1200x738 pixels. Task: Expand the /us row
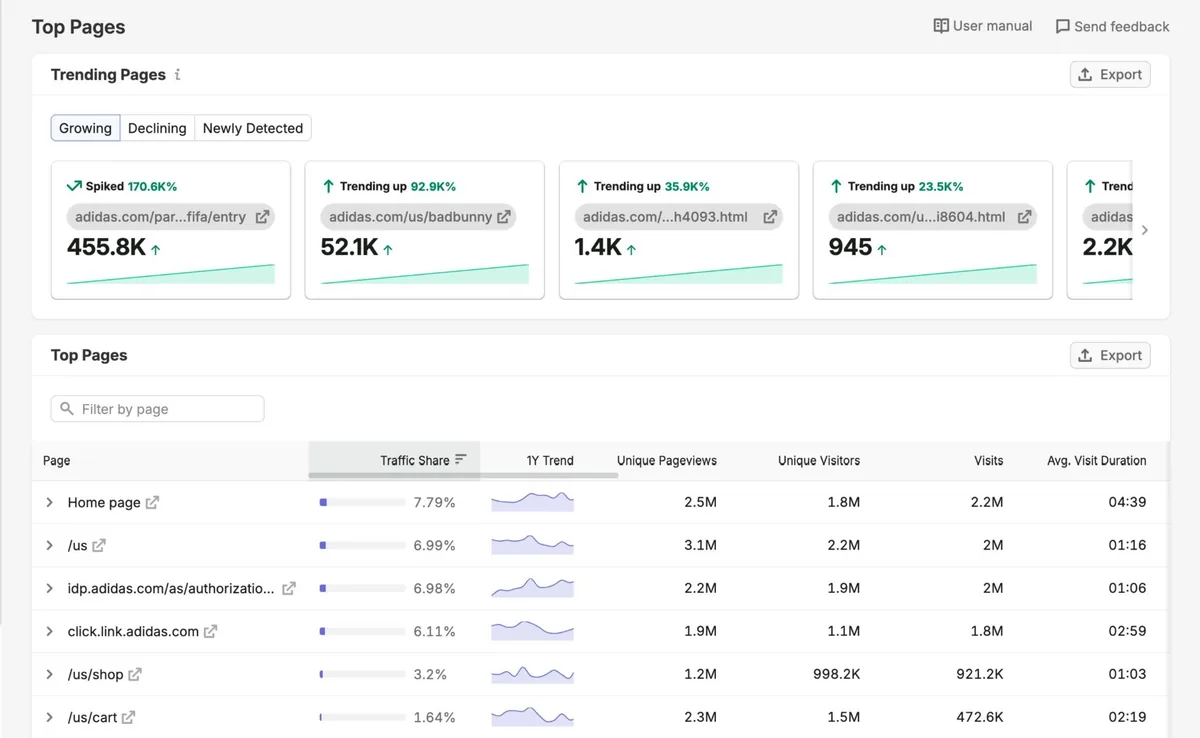click(49, 546)
